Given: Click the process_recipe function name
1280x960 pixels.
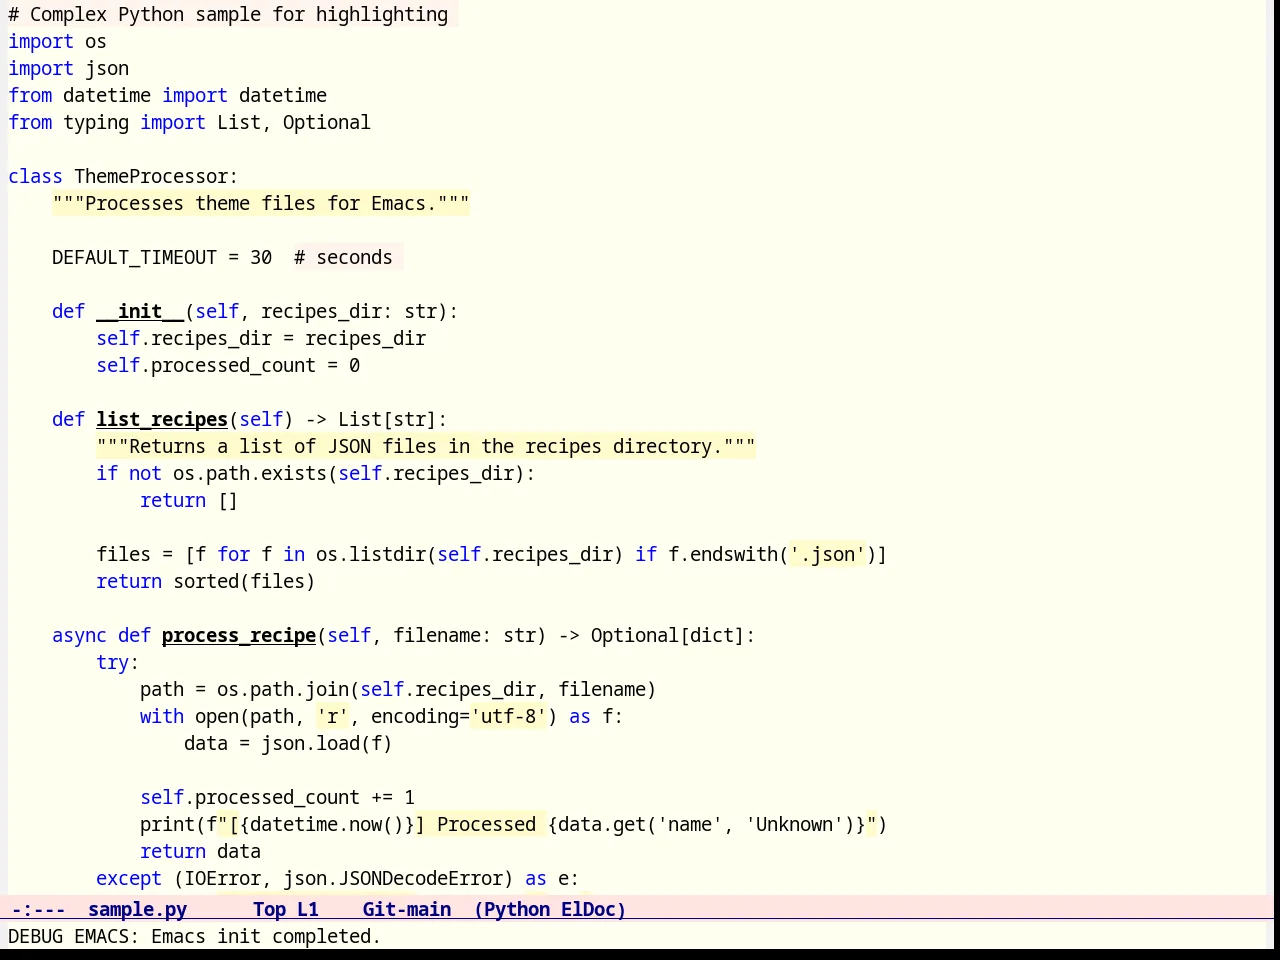Looking at the screenshot, I should [x=239, y=635].
